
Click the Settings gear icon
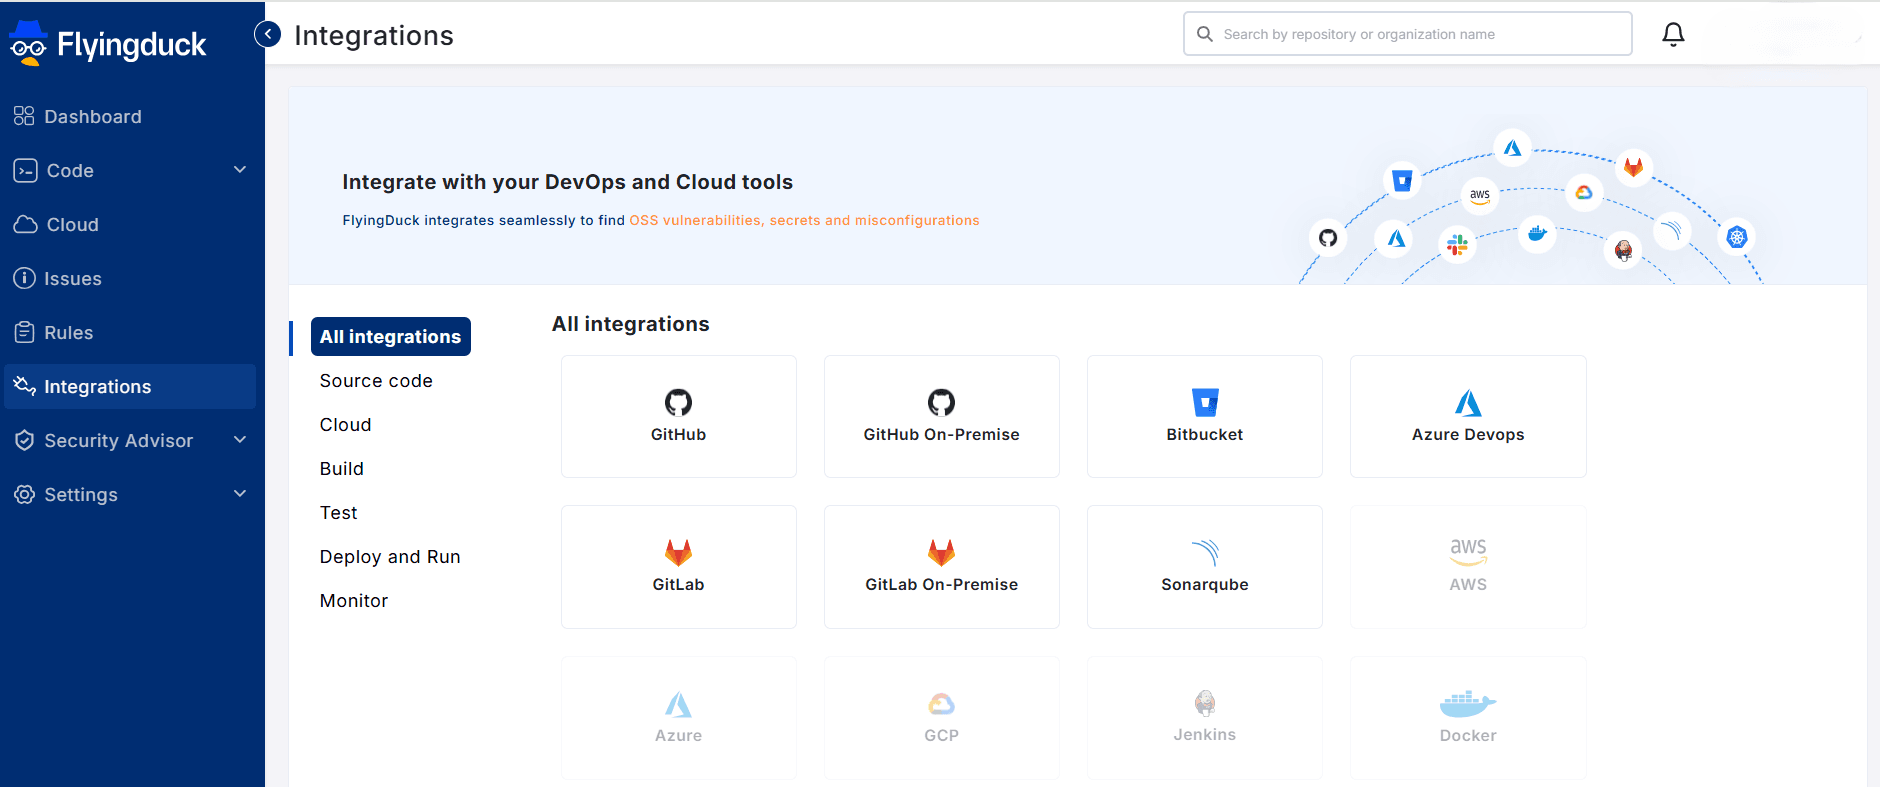[24, 494]
